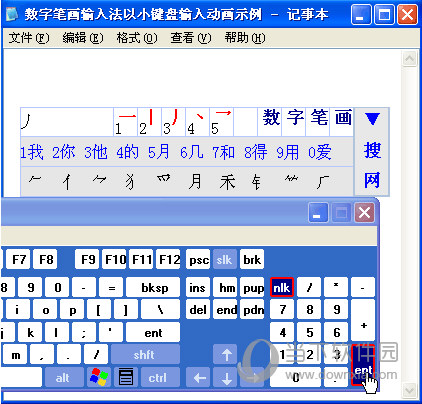
Task: Choose candidate 9用
Action: click(288, 152)
